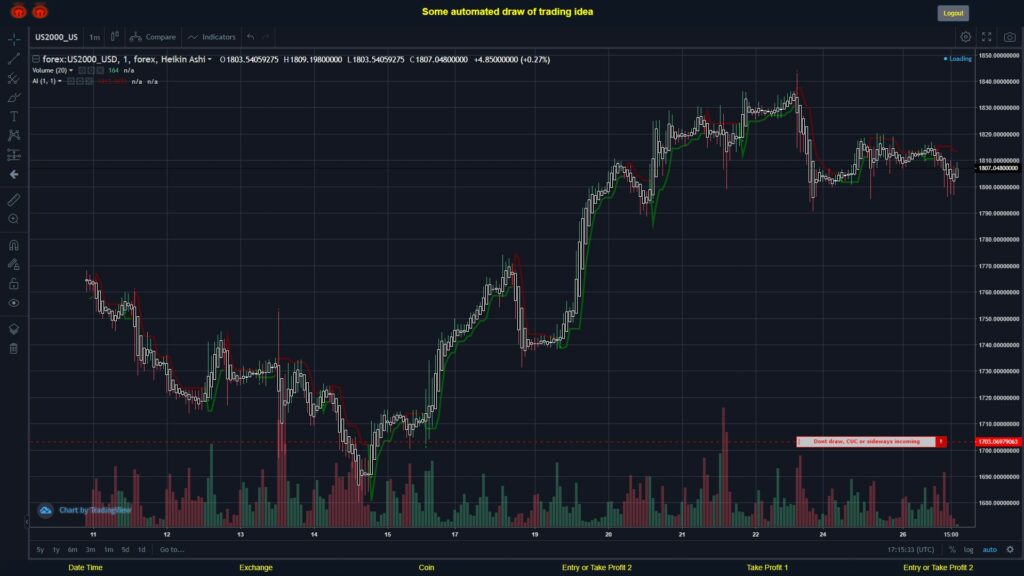Click the current price 1807.048 label
Image resolution: width=1024 pixels, height=576 pixels.
click(998, 168)
